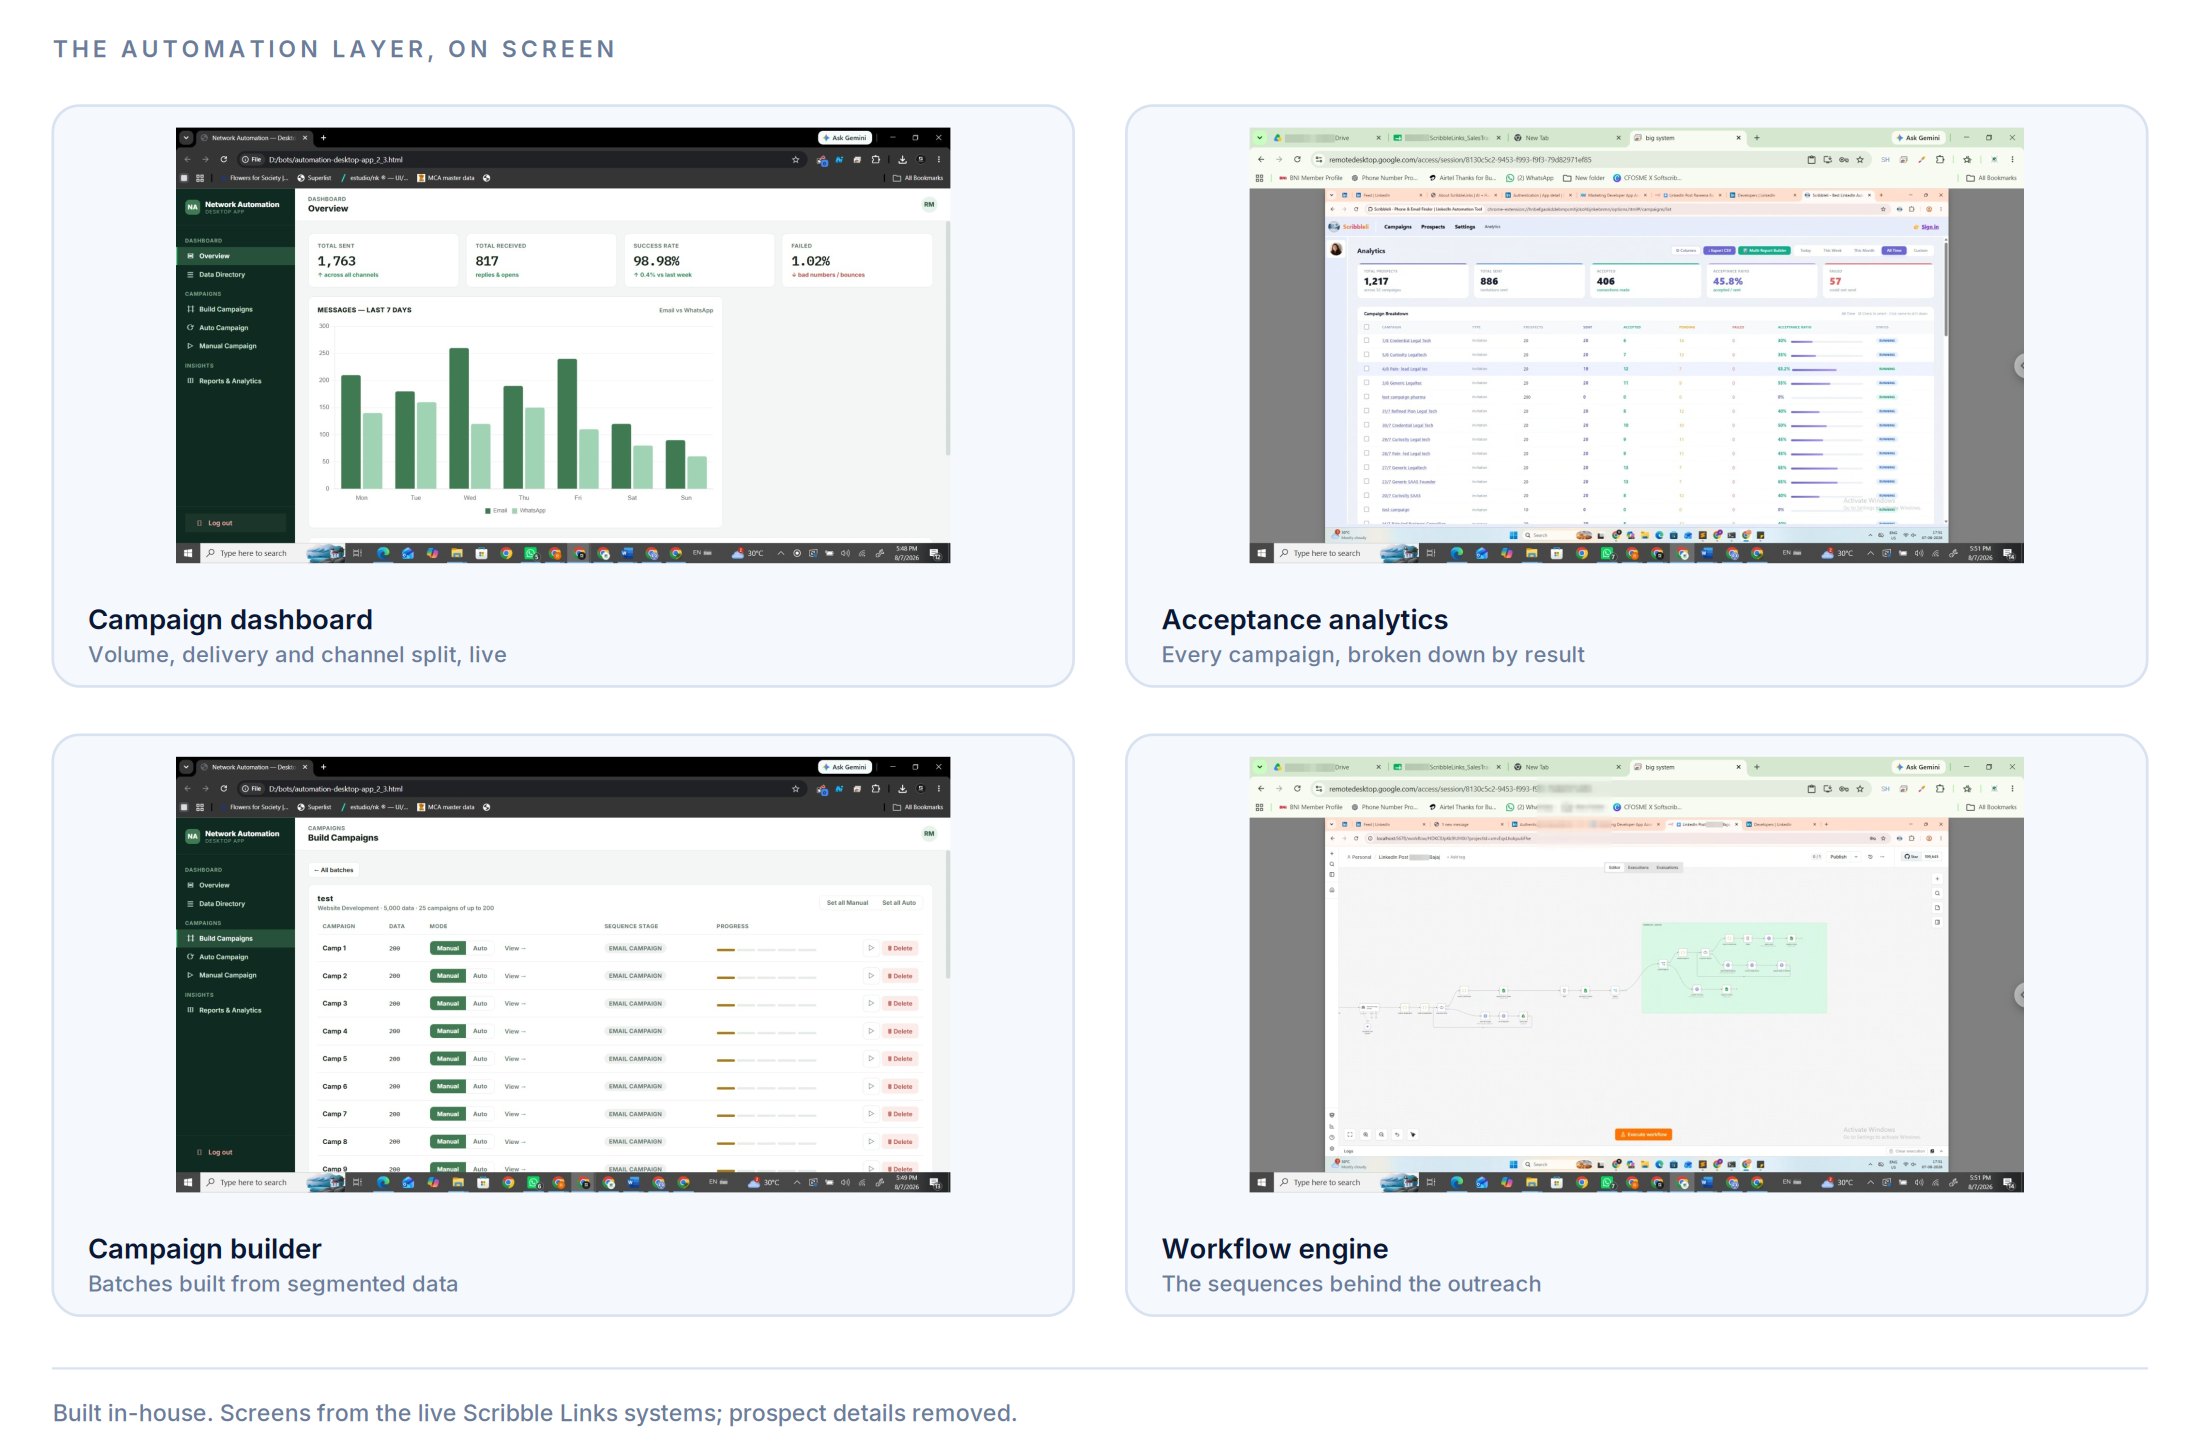Click side panel arrow handle on Acceptance analytics
This screenshot has width=2200, height=1452.
2019,366
